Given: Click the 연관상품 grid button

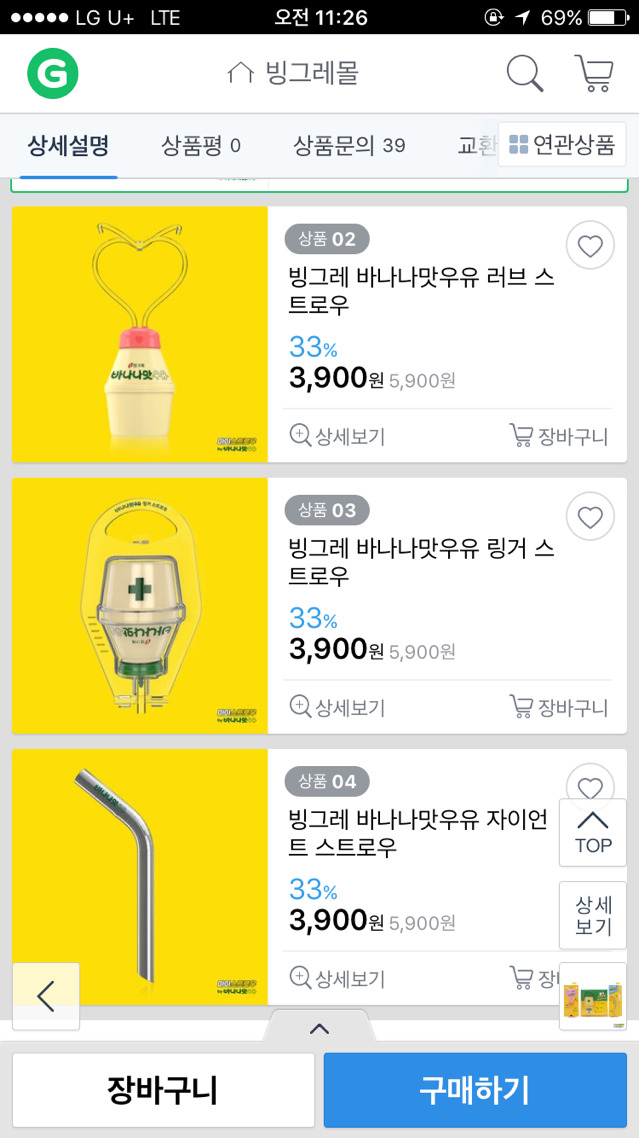Looking at the screenshot, I should click(x=562, y=145).
